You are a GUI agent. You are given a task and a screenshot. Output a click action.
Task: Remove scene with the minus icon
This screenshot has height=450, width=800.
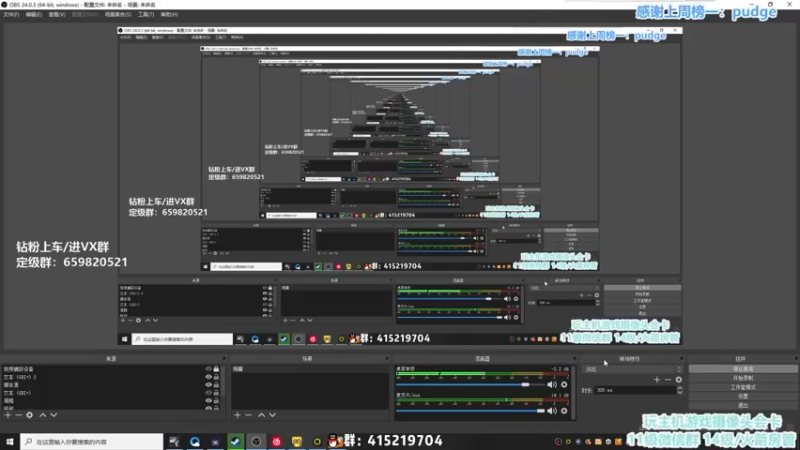248,415
